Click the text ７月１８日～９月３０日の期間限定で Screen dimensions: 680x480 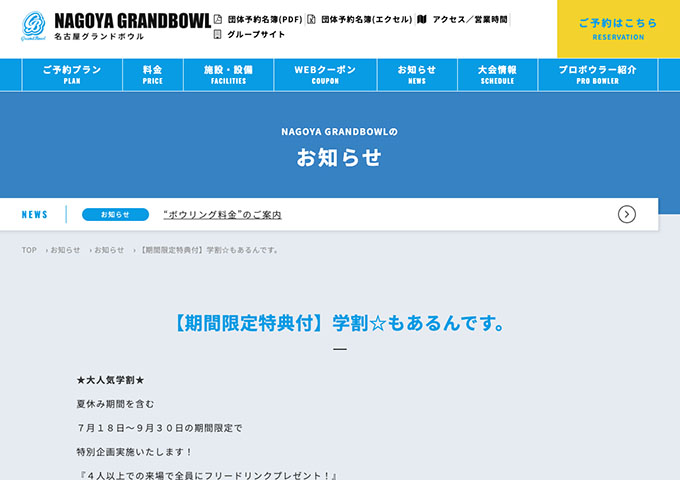click(159, 428)
